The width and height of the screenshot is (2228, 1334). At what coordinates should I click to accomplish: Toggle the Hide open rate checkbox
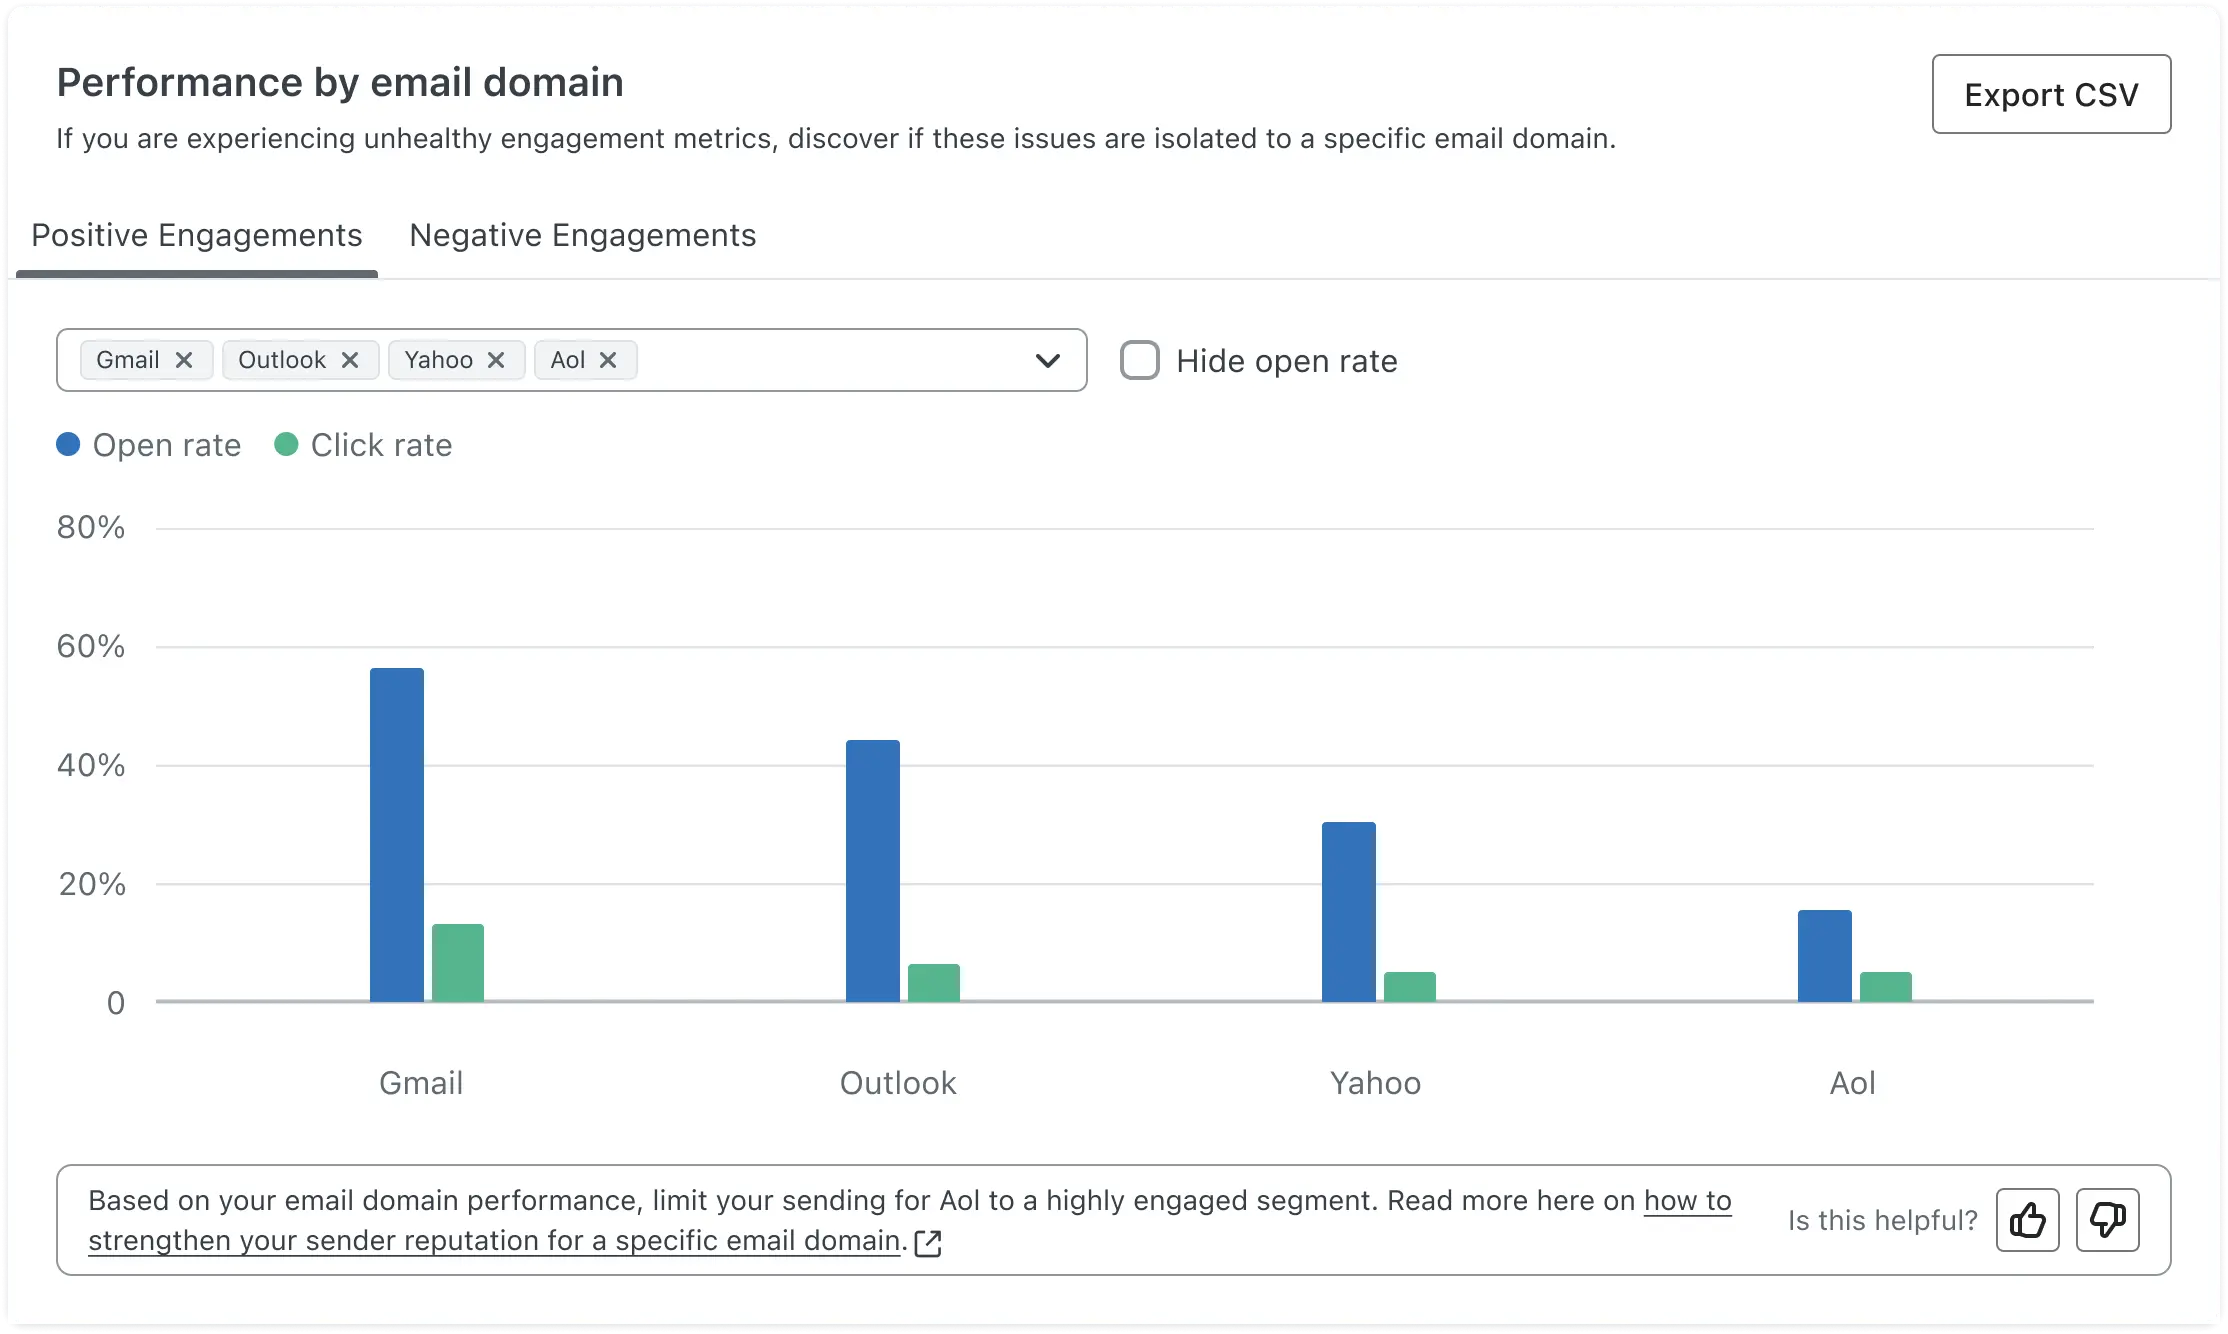pyautogui.click(x=1140, y=360)
